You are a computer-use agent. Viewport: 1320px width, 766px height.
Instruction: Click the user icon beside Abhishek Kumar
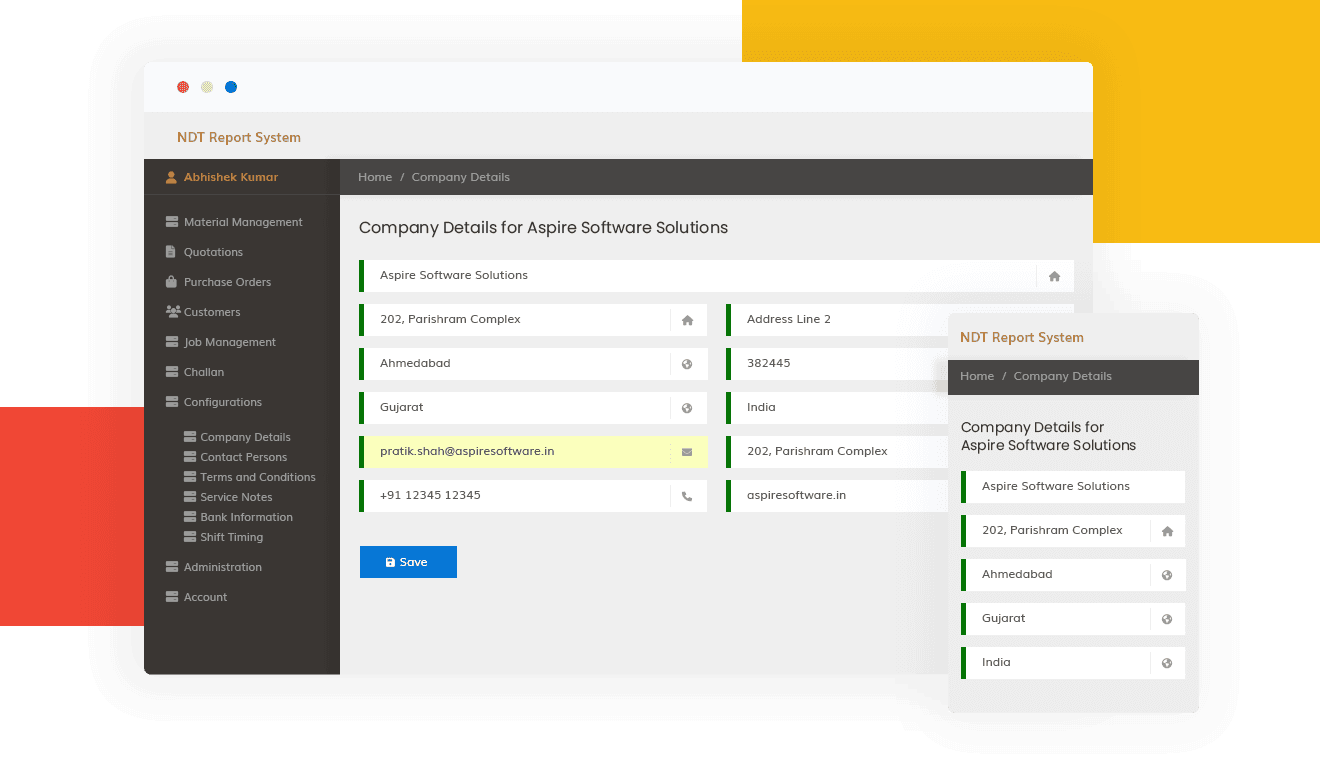point(170,176)
